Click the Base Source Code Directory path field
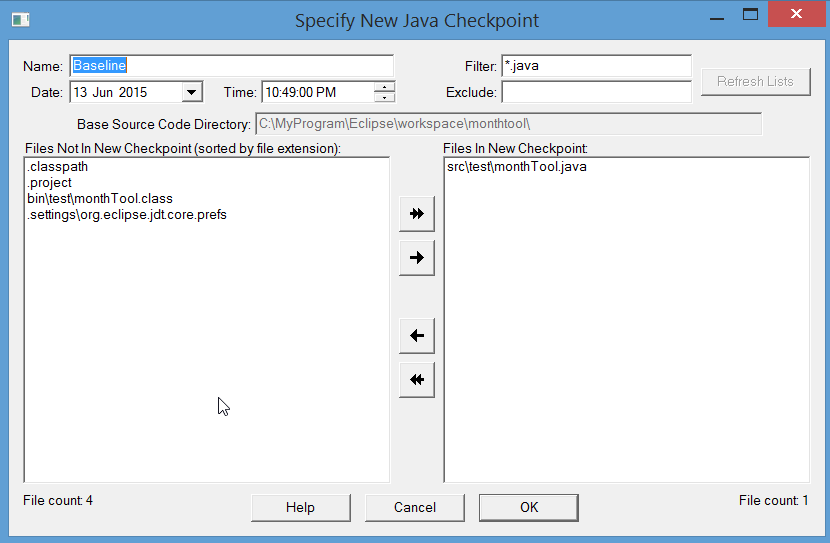 click(509, 124)
